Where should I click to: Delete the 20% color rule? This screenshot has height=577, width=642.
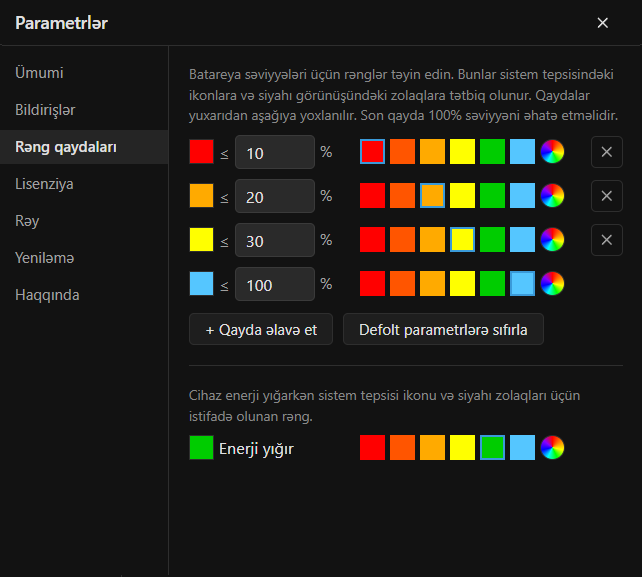(x=607, y=196)
